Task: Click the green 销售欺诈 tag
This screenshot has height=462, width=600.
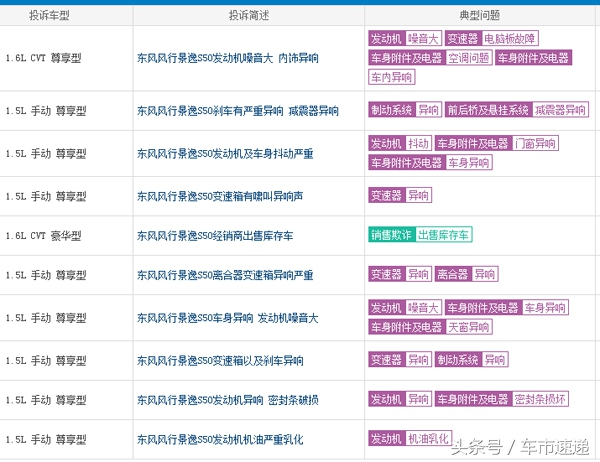Action: pos(391,235)
